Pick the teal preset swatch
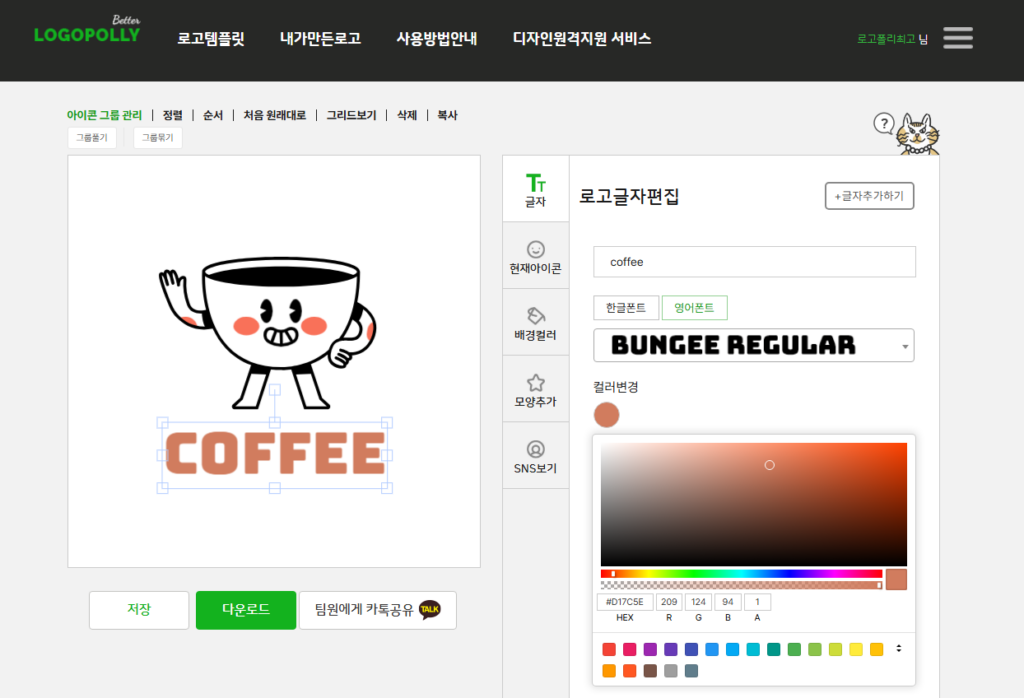The height and width of the screenshot is (698, 1024). (x=773, y=649)
